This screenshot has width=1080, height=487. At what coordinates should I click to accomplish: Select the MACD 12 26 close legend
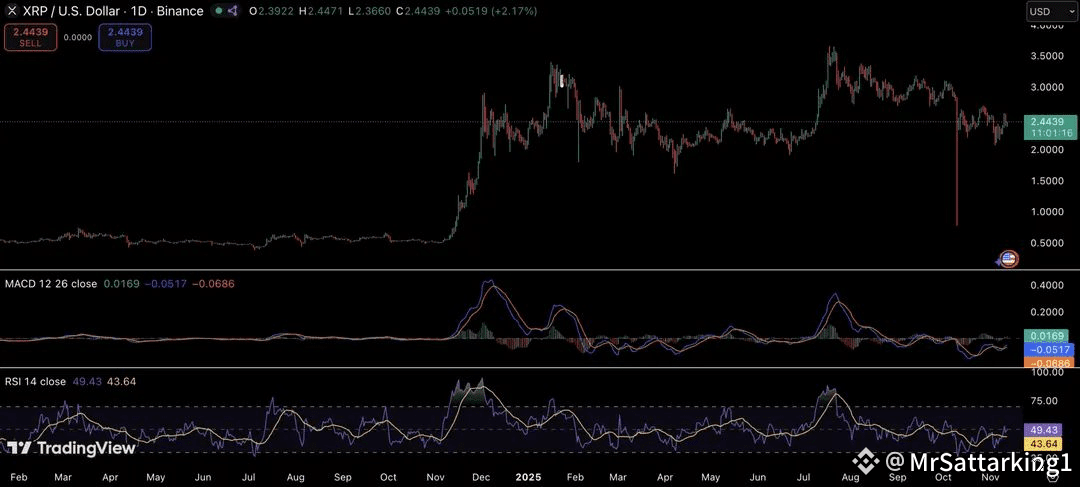[x=51, y=283]
